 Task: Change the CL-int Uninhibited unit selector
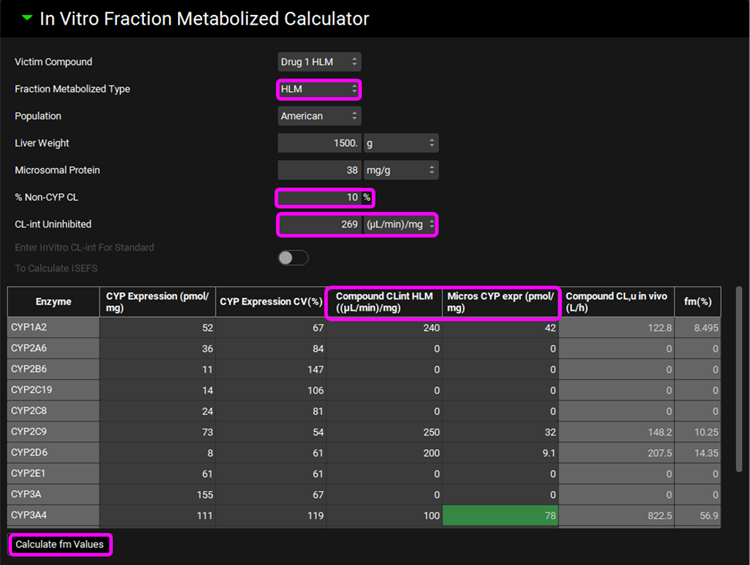pos(400,224)
